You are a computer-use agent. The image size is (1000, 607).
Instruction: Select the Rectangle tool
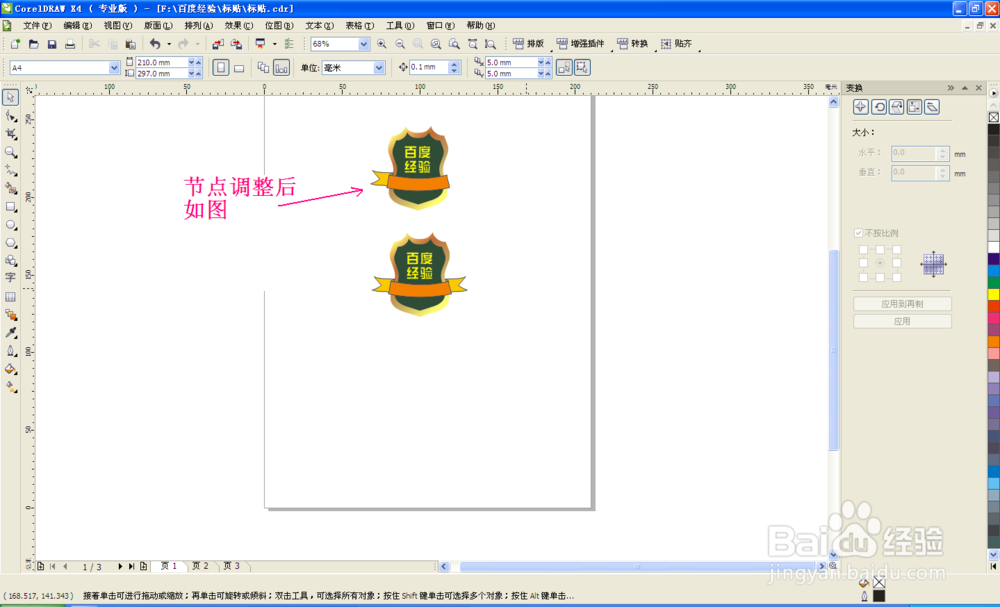11,208
